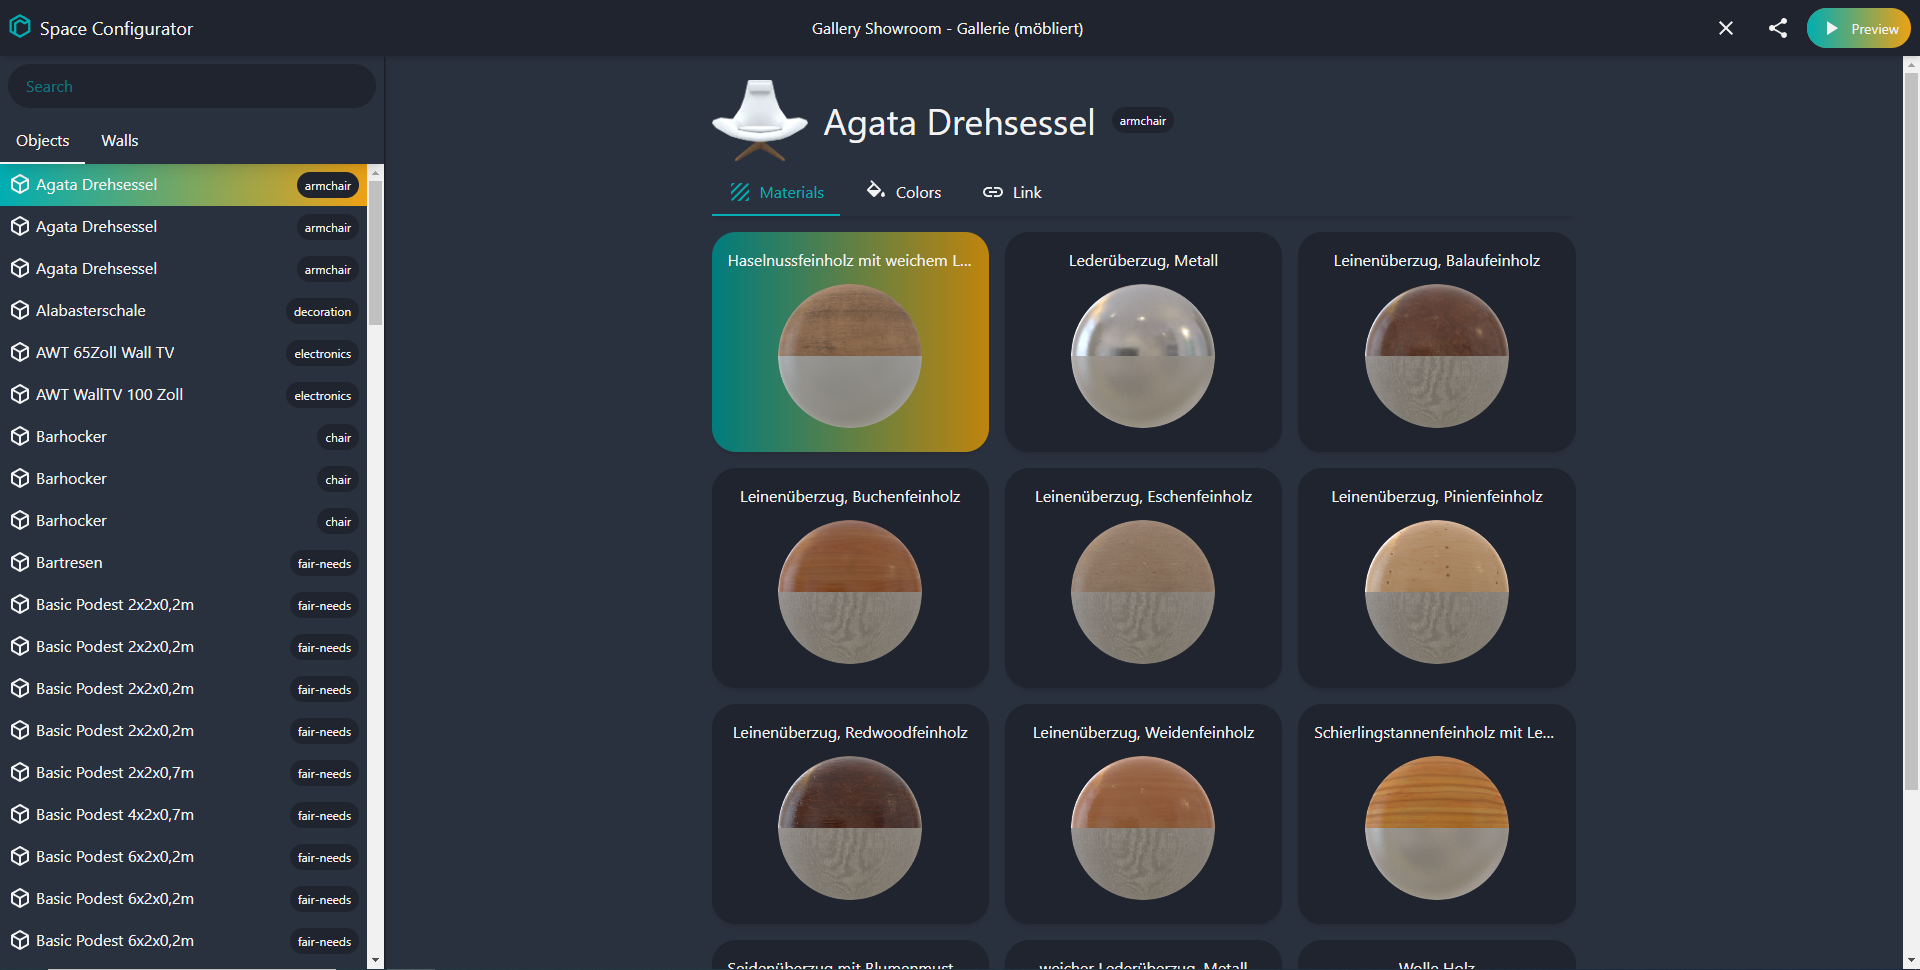
Task: Click cube icon beside Basic Podest 2x2x0,7m
Action: 20,772
